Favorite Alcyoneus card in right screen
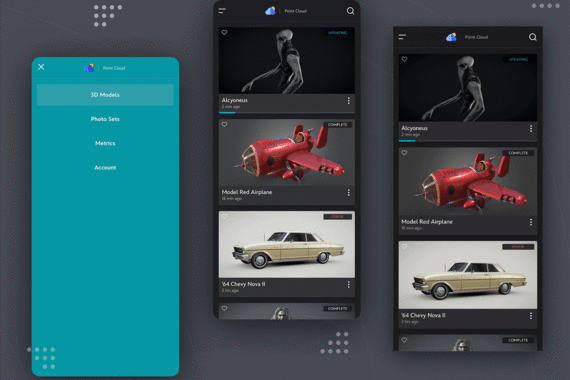 (404, 59)
